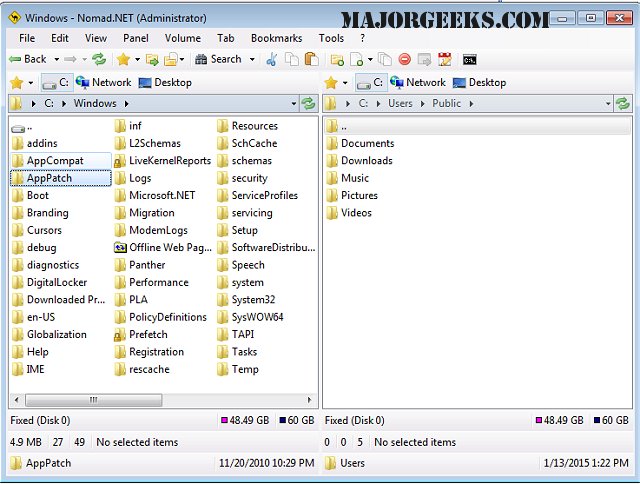Click Users in the right breadcrumb path
This screenshot has height=484, width=640.
(x=400, y=104)
